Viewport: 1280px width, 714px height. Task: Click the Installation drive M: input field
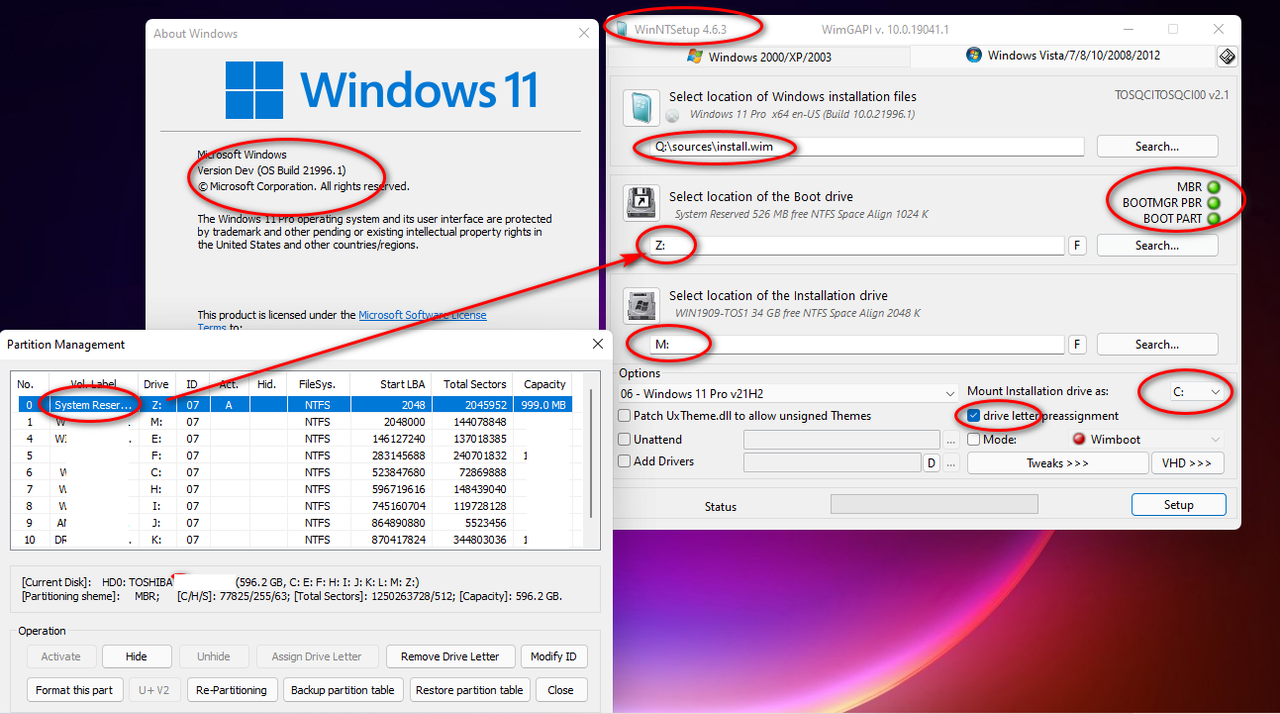(x=857, y=345)
